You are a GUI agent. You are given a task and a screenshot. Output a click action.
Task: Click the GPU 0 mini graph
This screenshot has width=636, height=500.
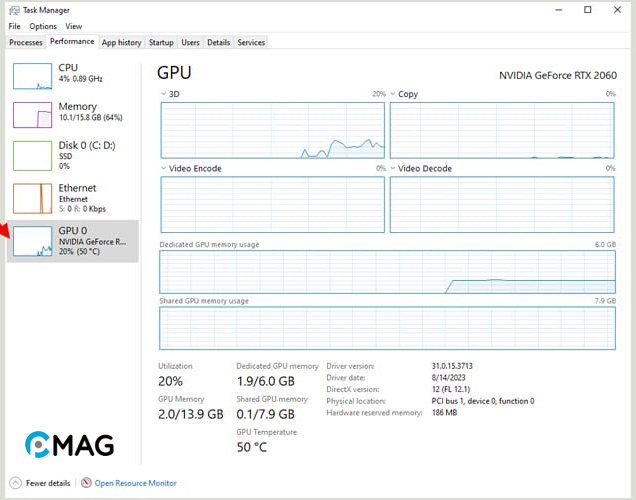tap(32, 241)
